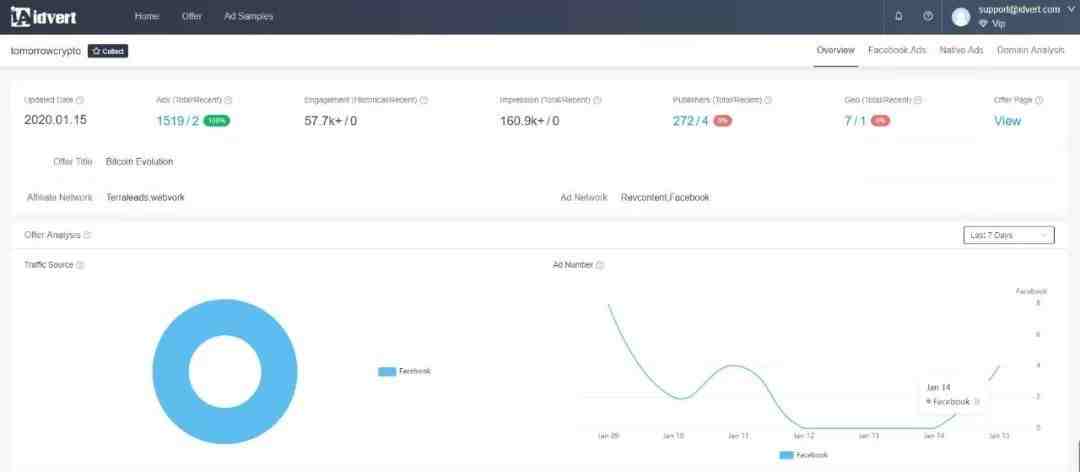The image size is (1080, 472).
Task: Select the Native Ads tab
Action: click(961, 50)
